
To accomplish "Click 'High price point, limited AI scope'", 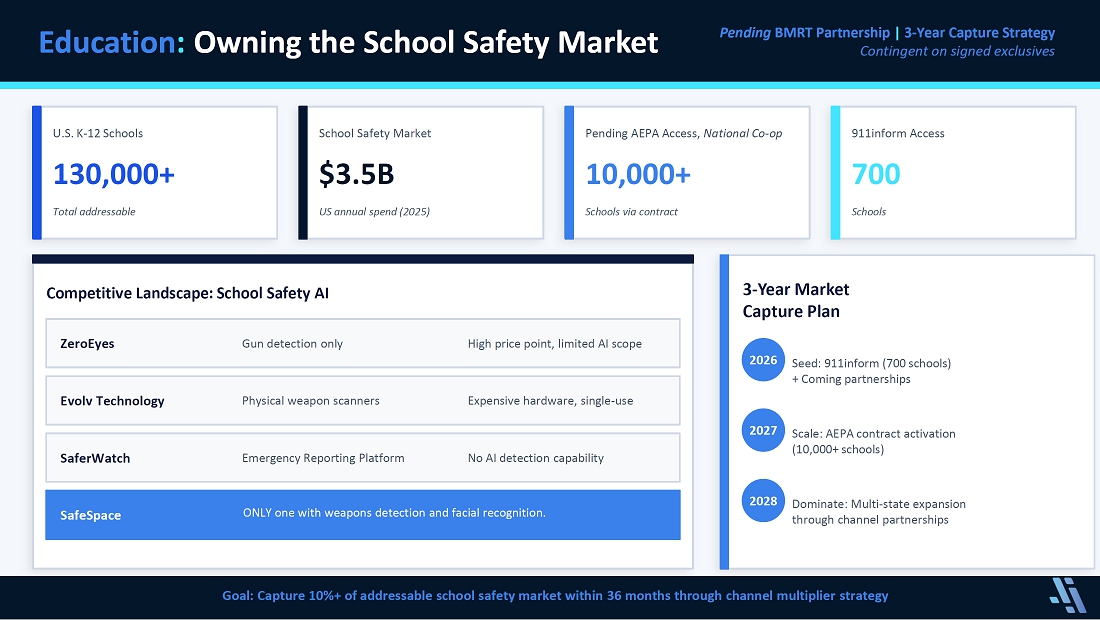I will pyautogui.click(x=554, y=344).
